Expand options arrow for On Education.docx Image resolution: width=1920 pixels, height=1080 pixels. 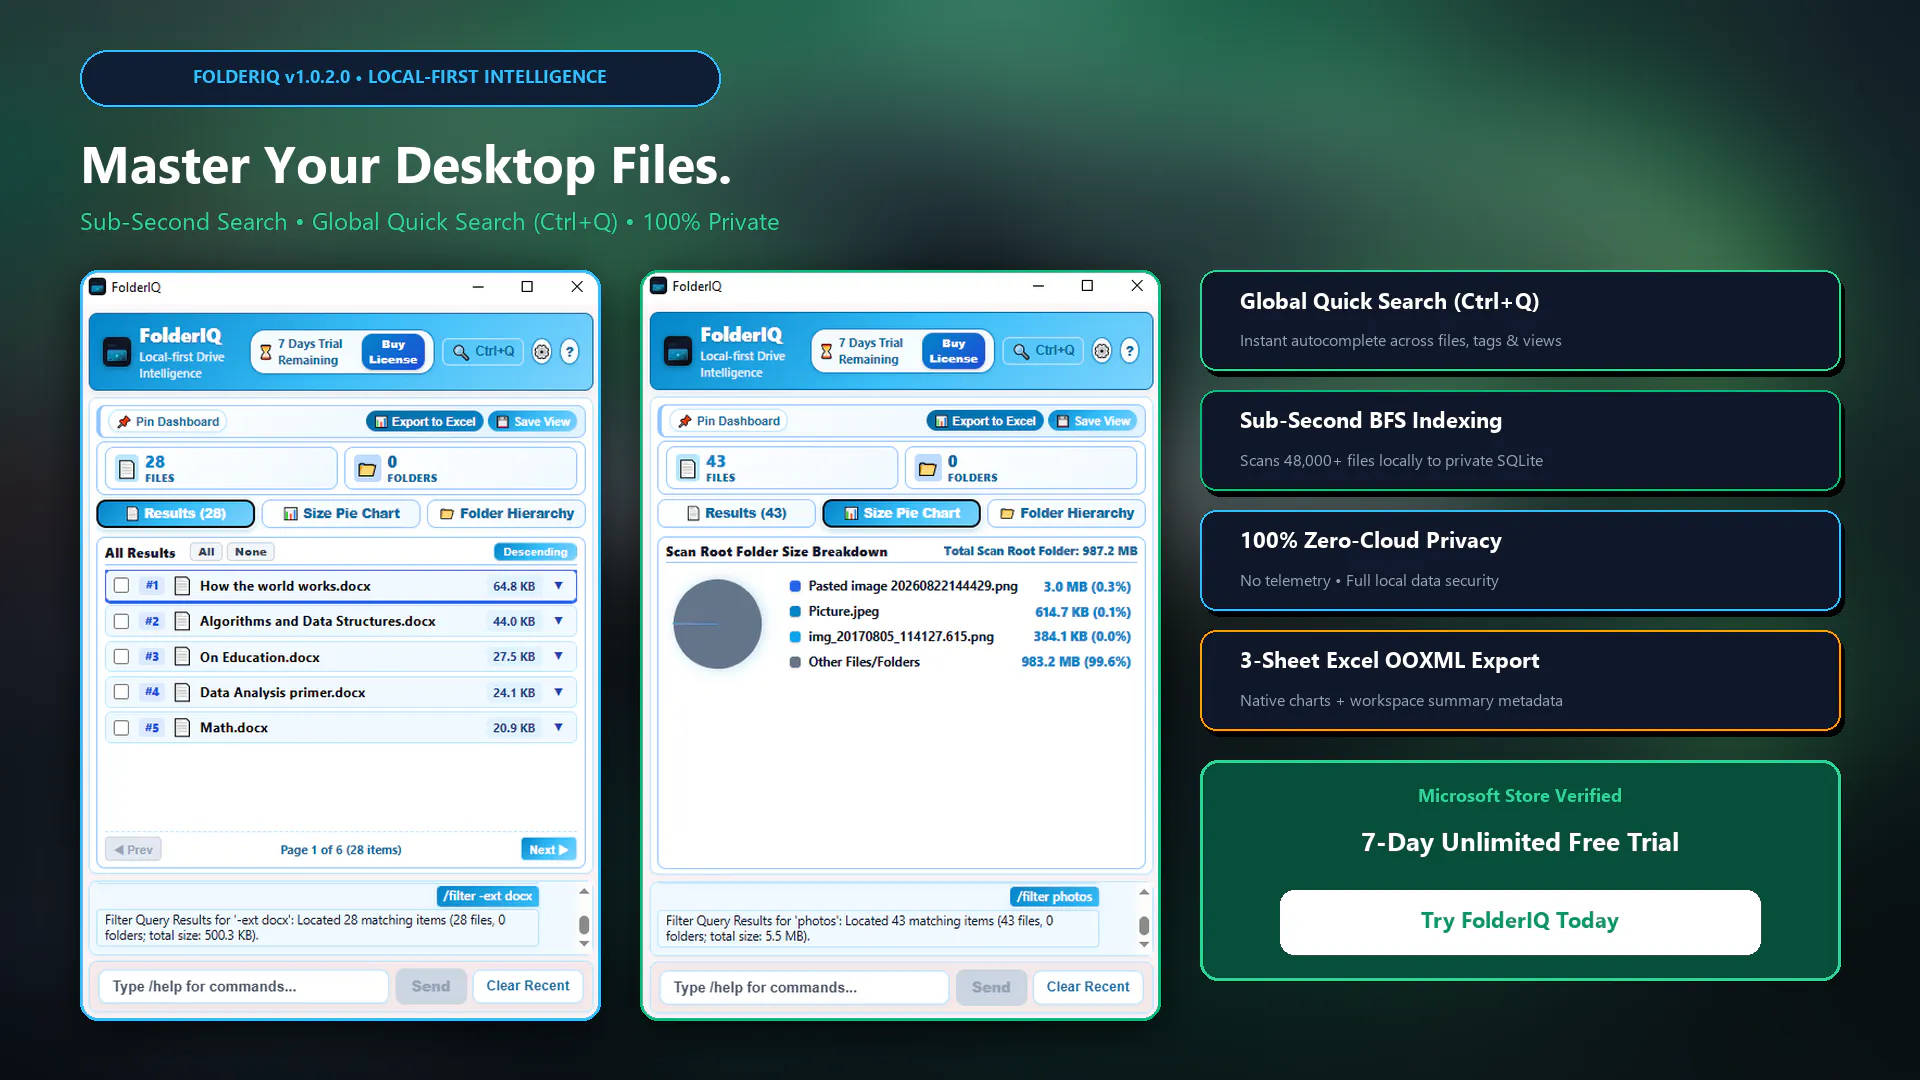559,657
